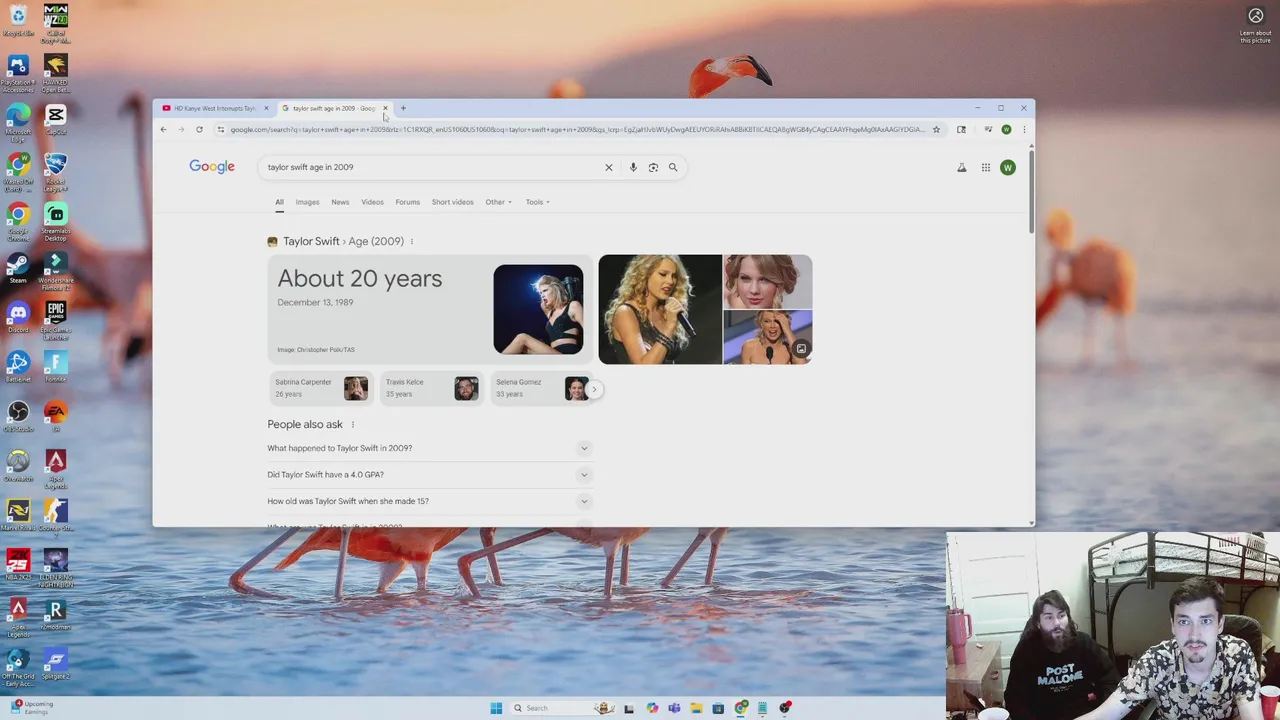Open the Streamlabs Desktop shortcut

(55, 220)
